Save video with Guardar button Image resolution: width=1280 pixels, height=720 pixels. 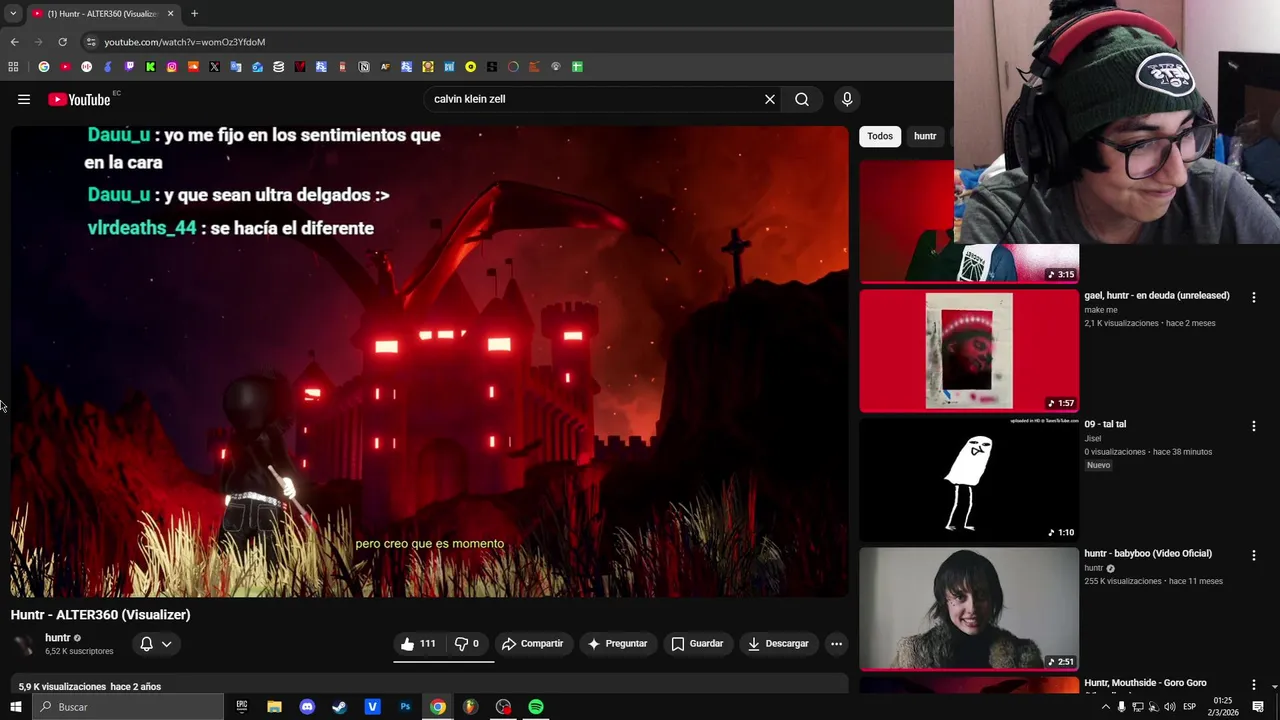(x=697, y=644)
